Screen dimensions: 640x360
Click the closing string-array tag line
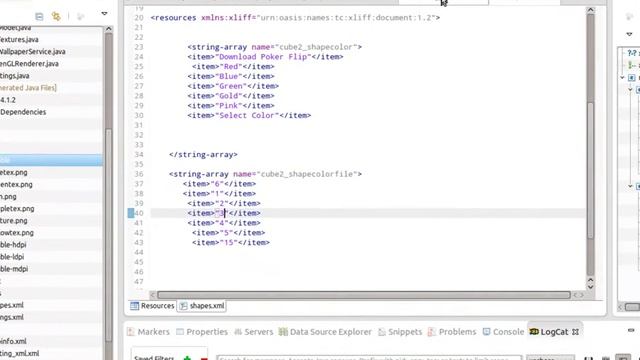pyautogui.click(x=203, y=155)
